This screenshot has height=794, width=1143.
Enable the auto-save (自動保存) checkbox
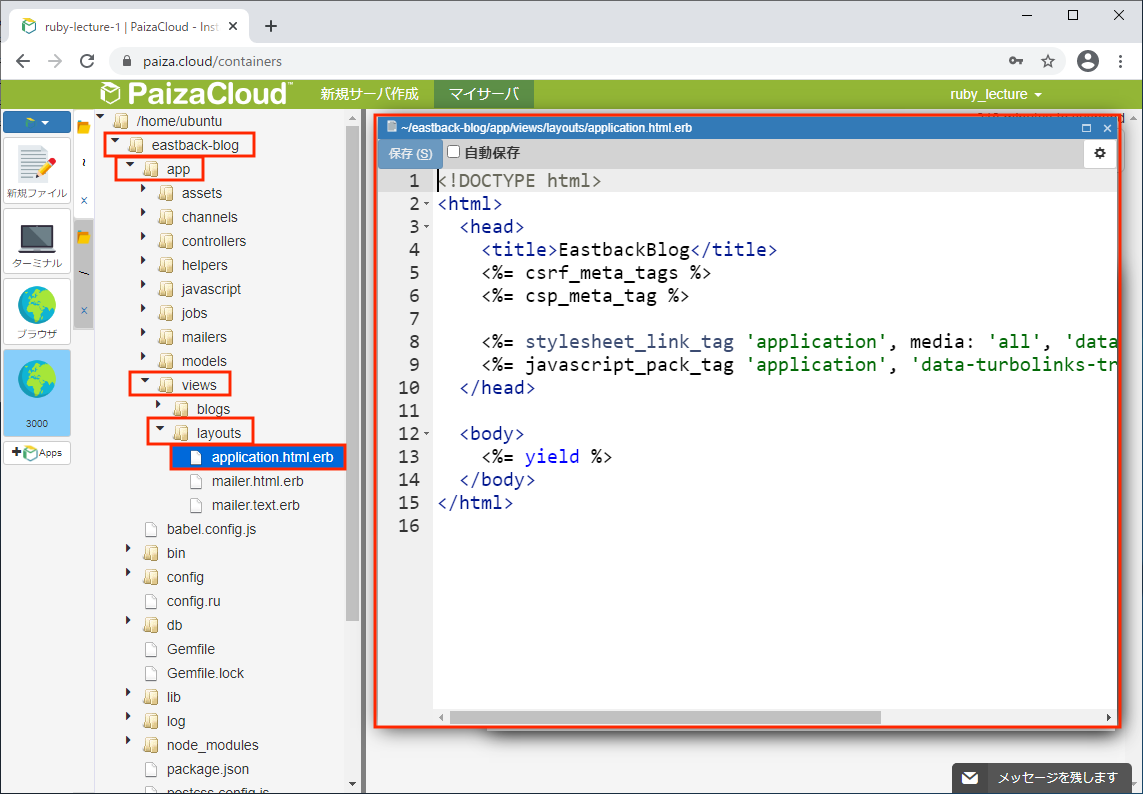point(453,153)
